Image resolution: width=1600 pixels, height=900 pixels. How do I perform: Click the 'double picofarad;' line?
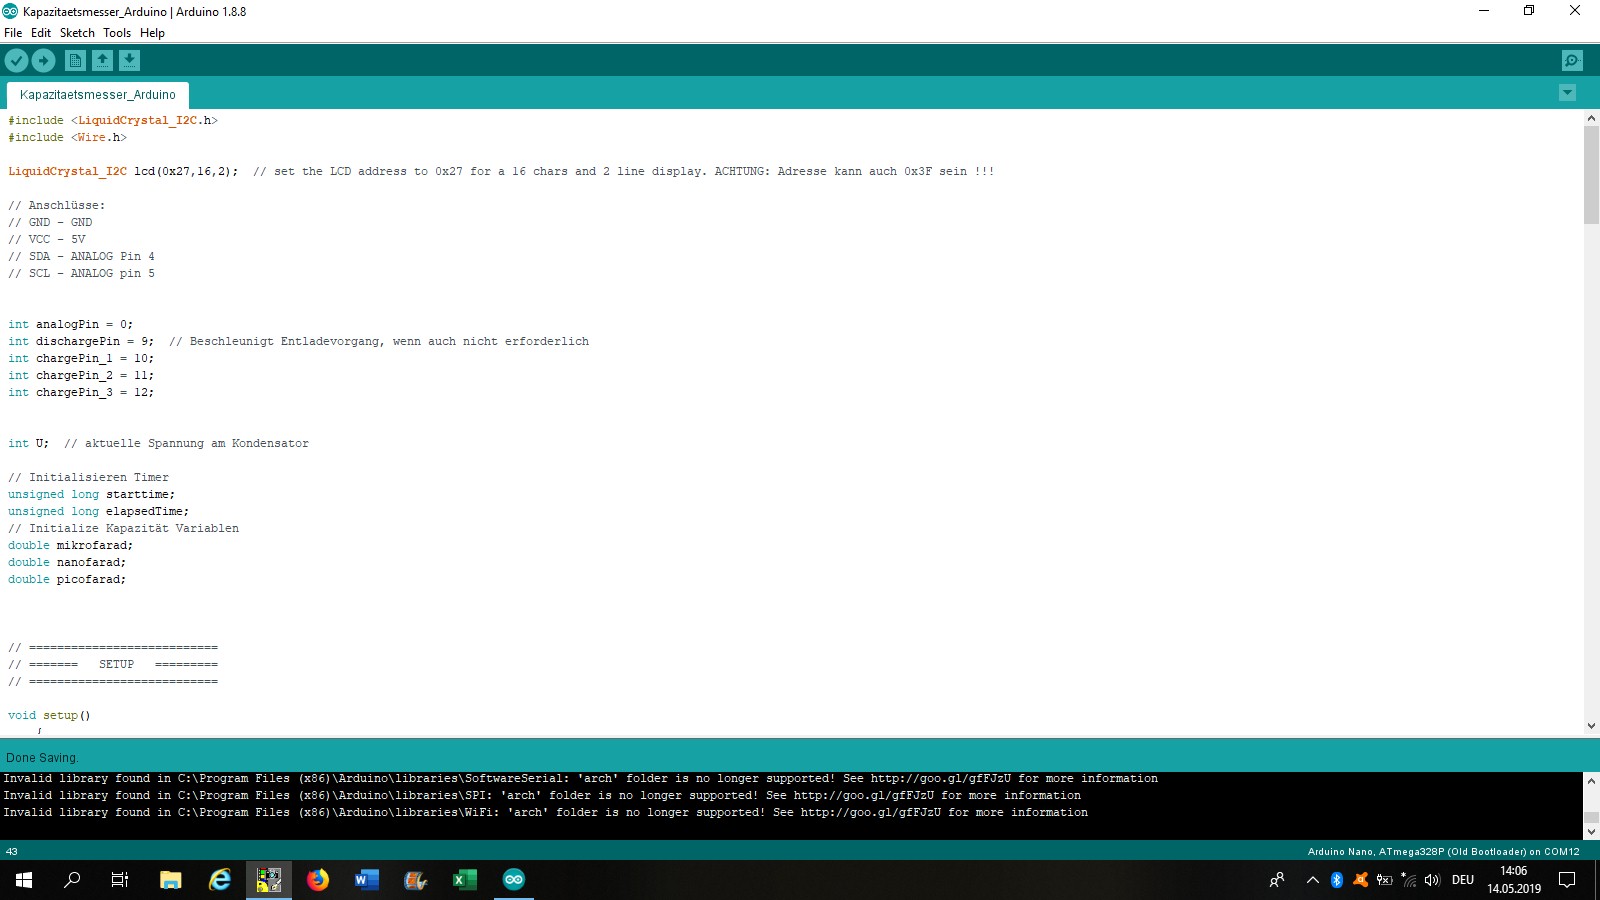pyautogui.click(x=67, y=579)
